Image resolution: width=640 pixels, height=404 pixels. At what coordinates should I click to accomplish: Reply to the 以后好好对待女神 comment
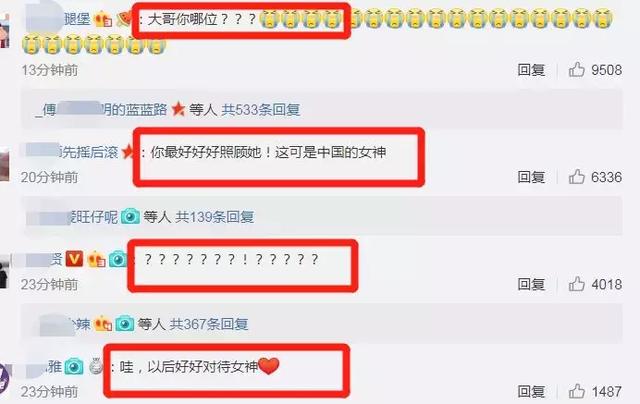tap(531, 391)
